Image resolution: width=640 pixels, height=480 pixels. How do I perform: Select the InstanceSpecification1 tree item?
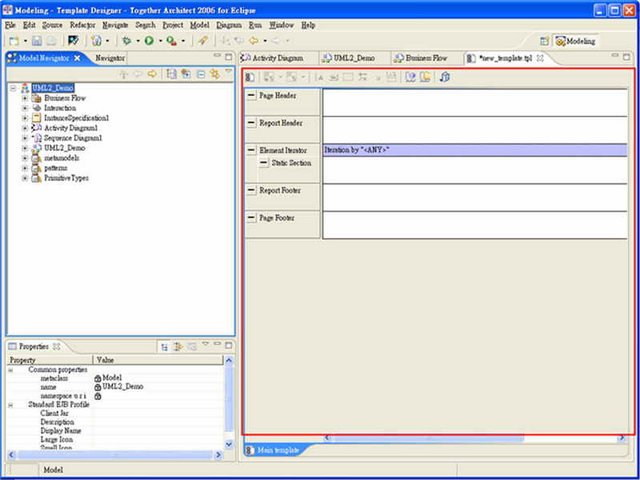[x=76, y=118]
